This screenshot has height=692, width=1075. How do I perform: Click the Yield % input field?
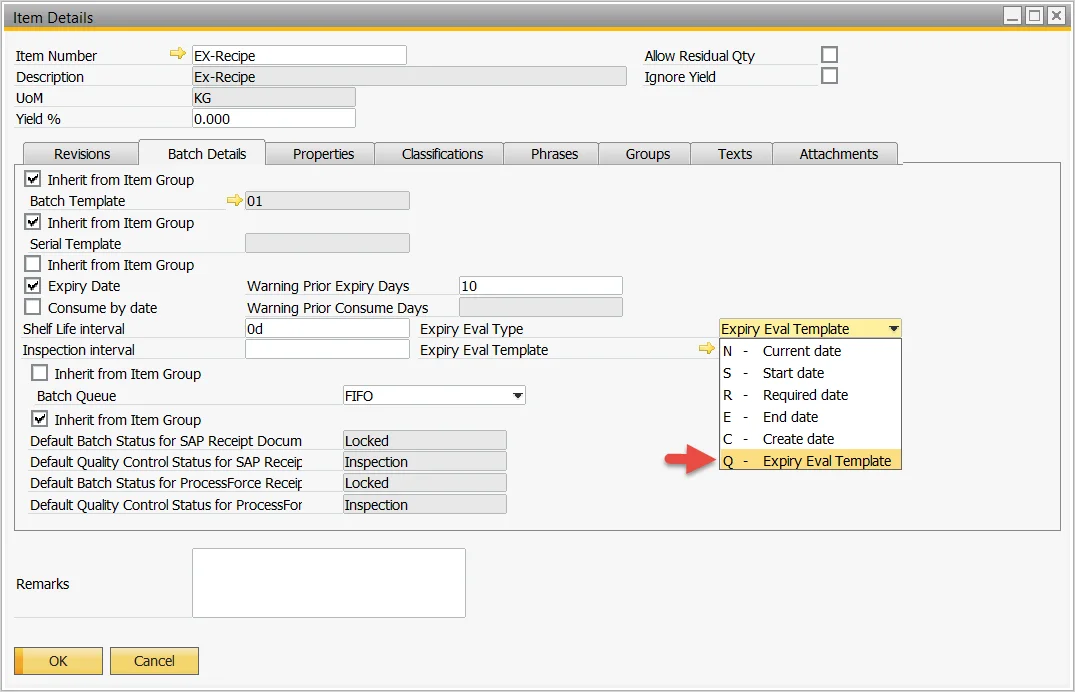tap(274, 118)
